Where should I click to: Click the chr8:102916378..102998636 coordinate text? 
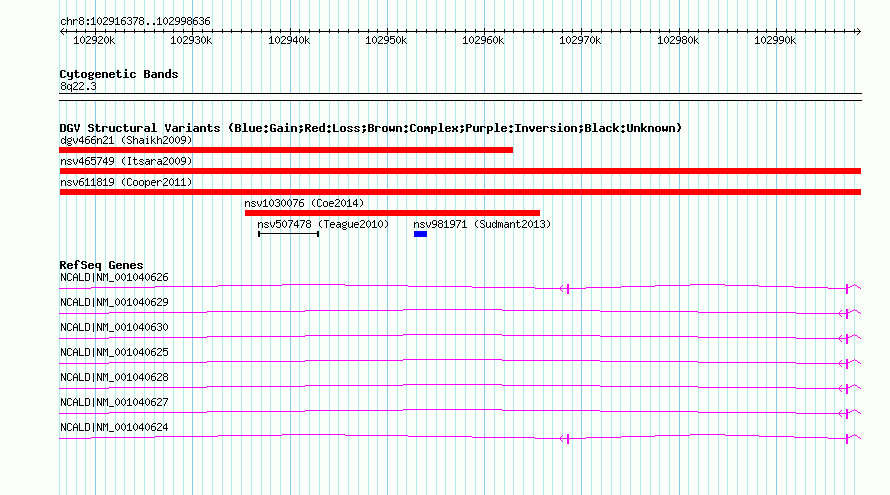click(135, 21)
